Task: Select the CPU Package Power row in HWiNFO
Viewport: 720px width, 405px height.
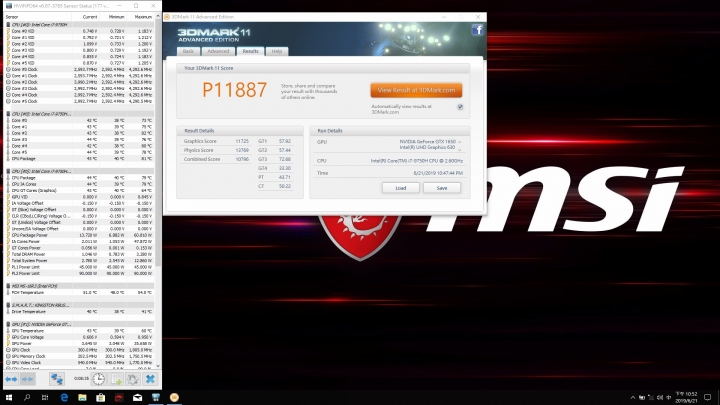Action: pyautogui.click(x=80, y=235)
